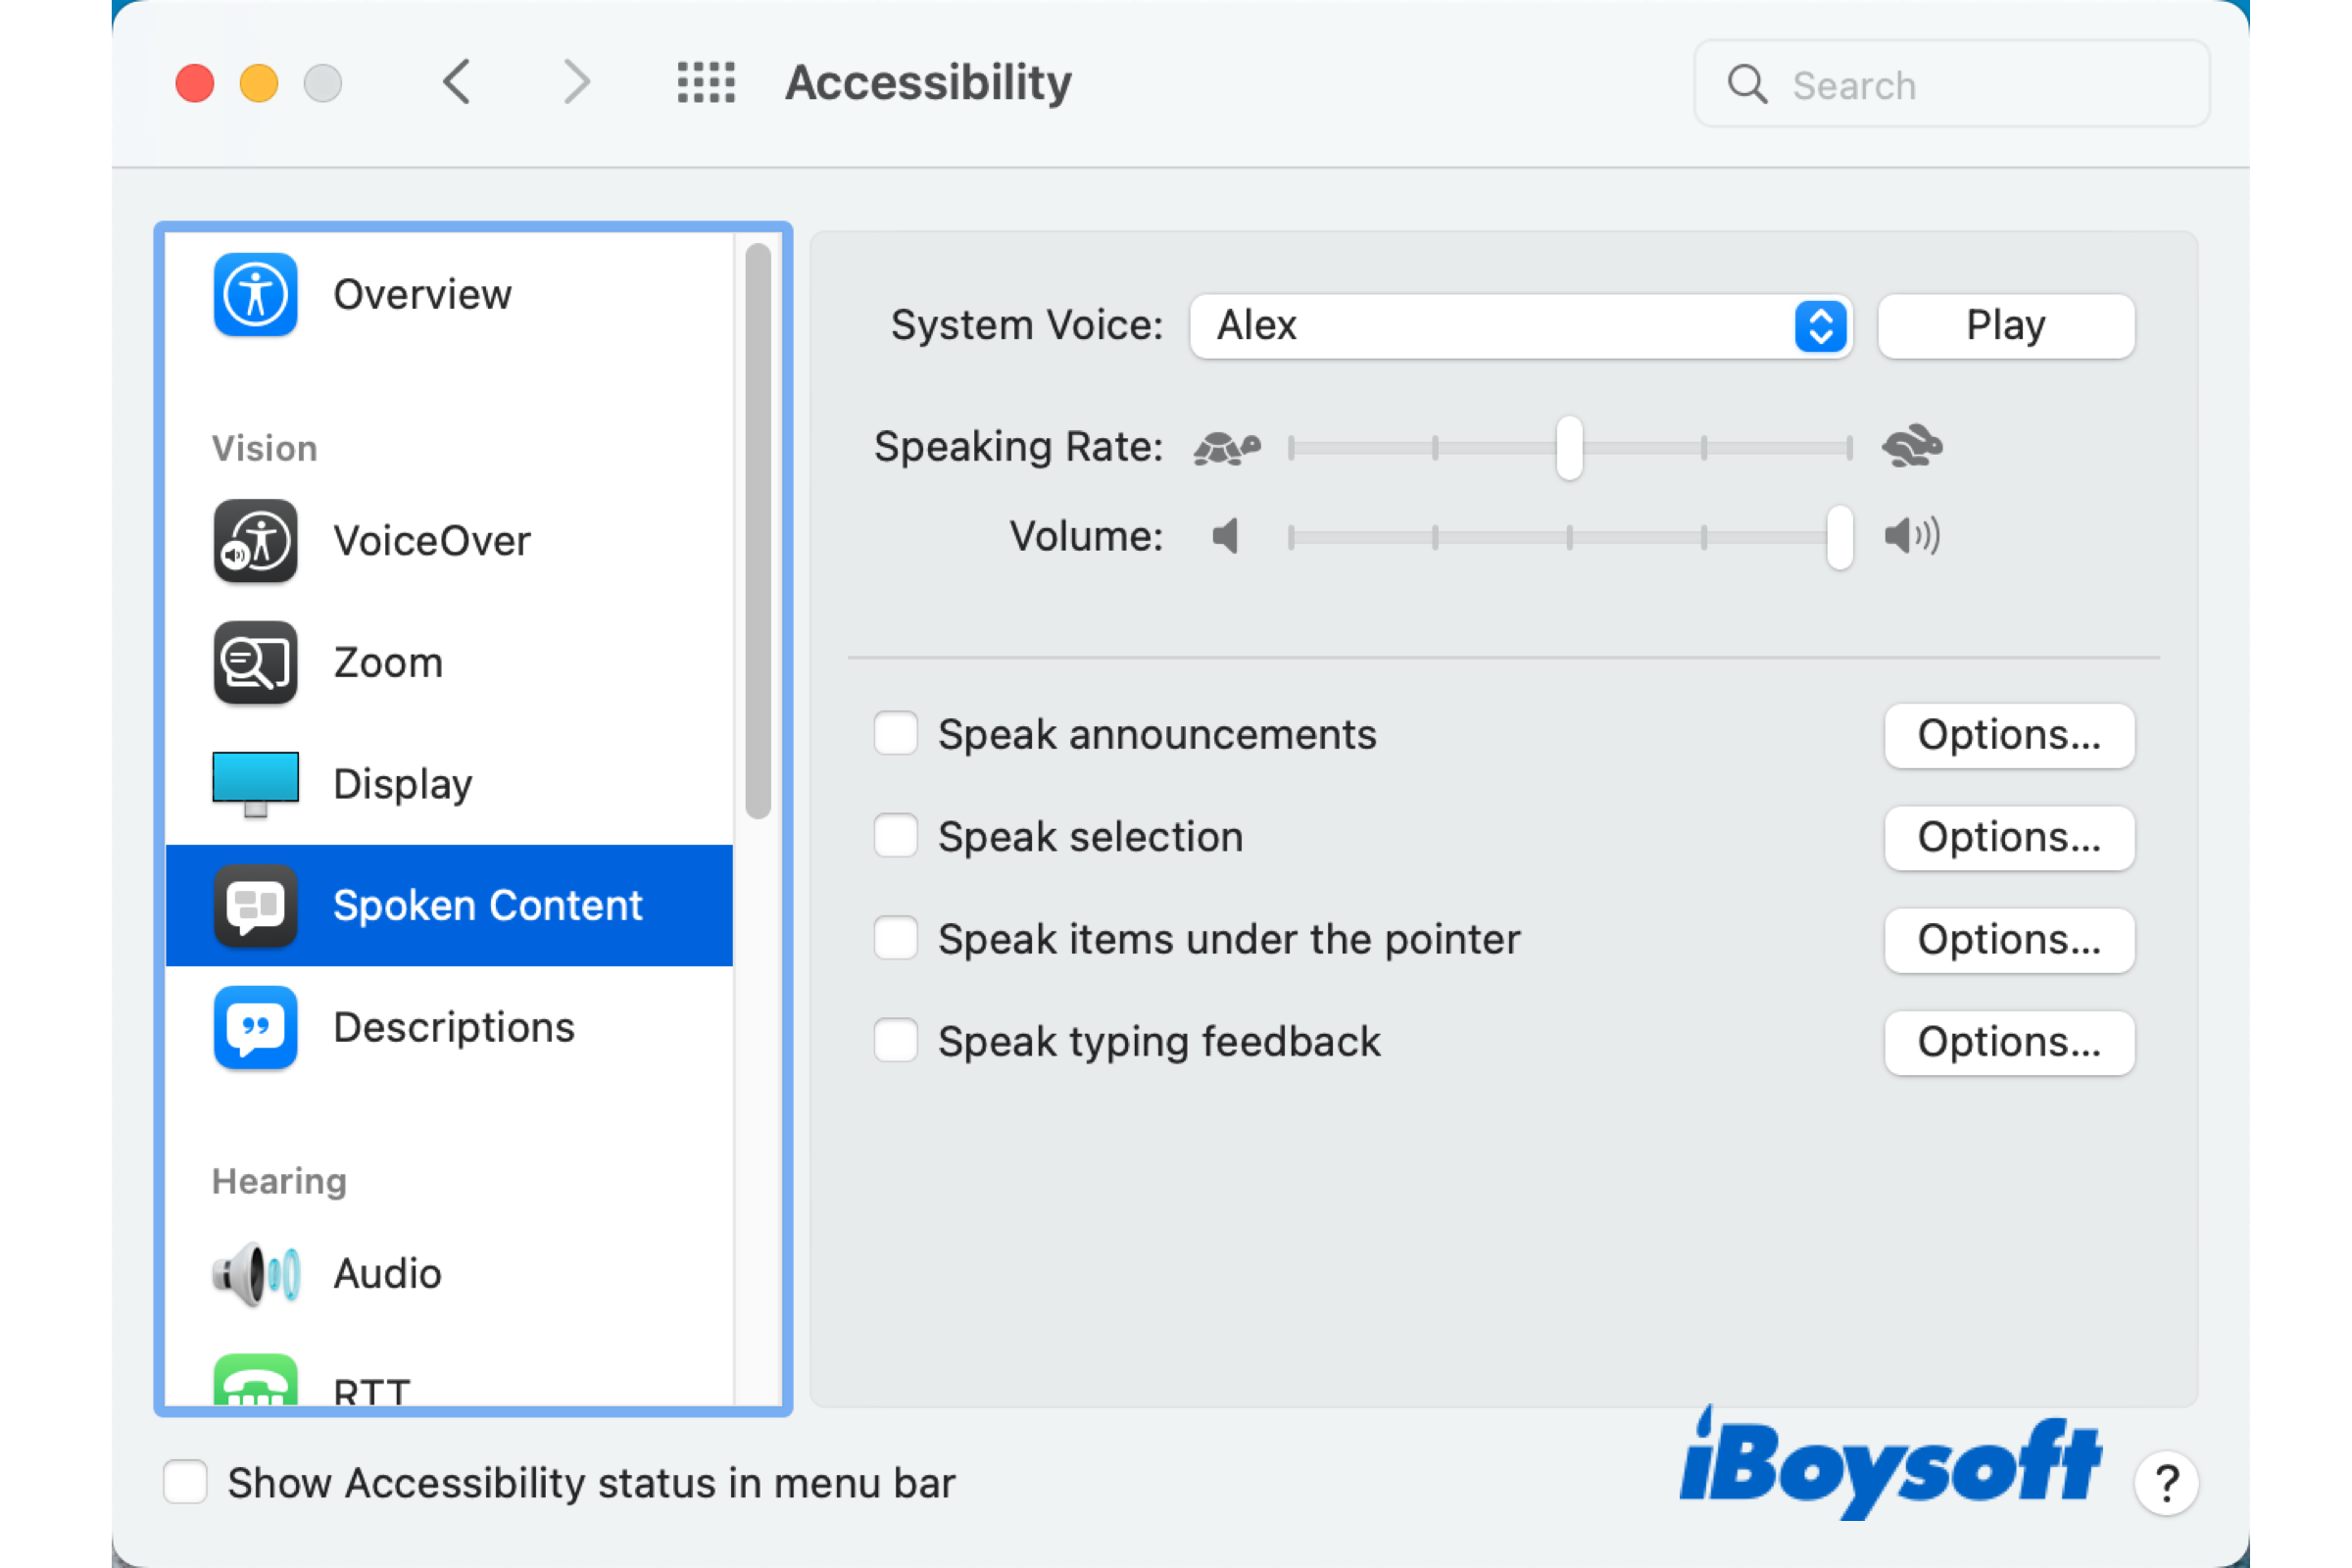Open the Zoom magnifier icon

[x=255, y=663]
